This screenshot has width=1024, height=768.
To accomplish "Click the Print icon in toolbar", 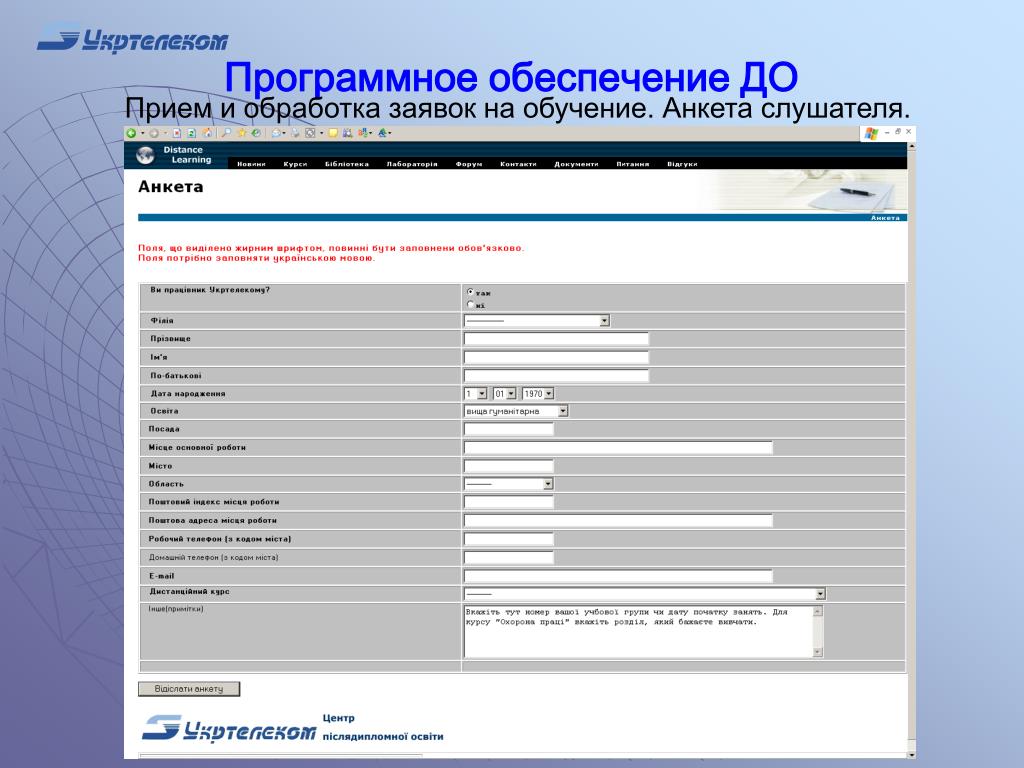I will click(x=295, y=133).
